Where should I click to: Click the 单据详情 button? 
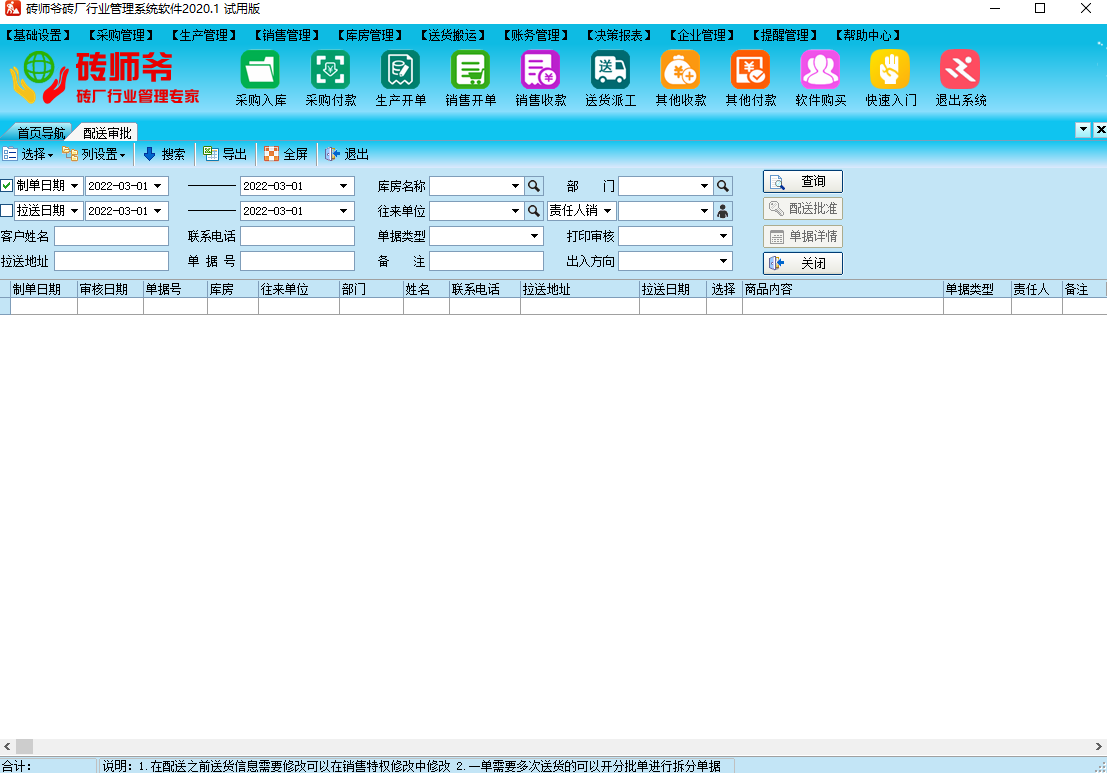tap(803, 236)
